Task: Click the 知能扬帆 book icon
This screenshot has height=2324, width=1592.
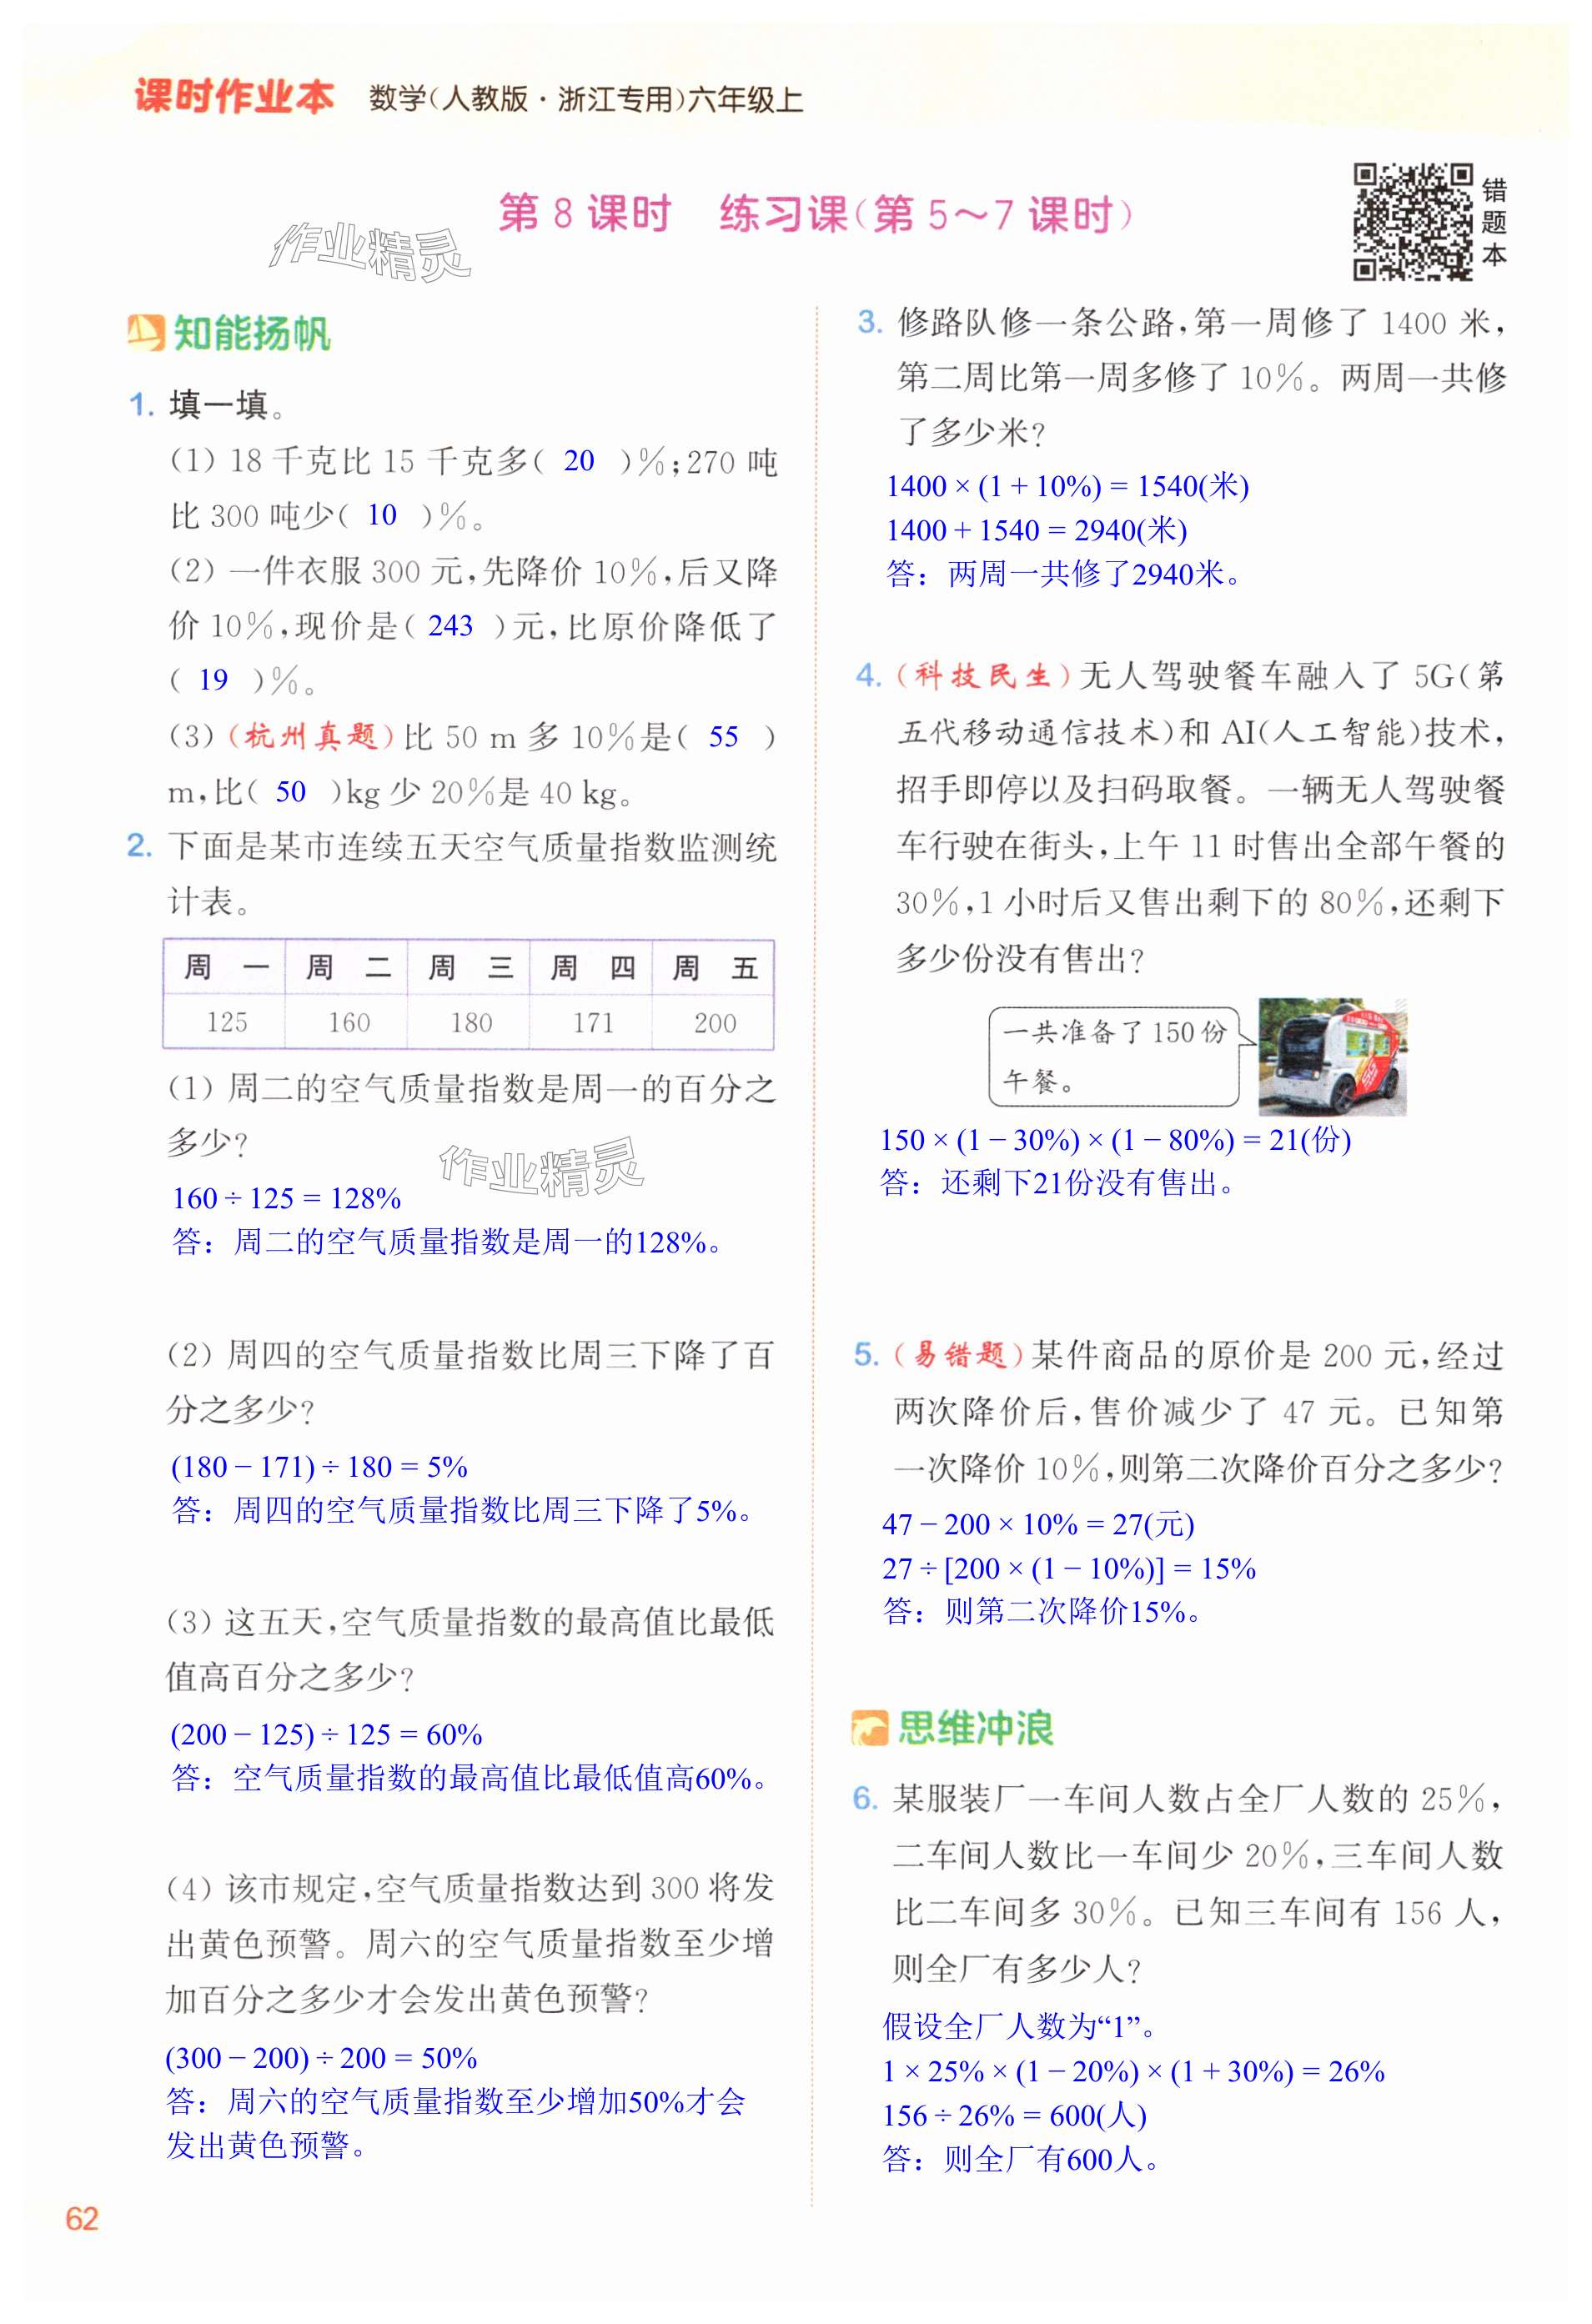Action: coord(145,333)
